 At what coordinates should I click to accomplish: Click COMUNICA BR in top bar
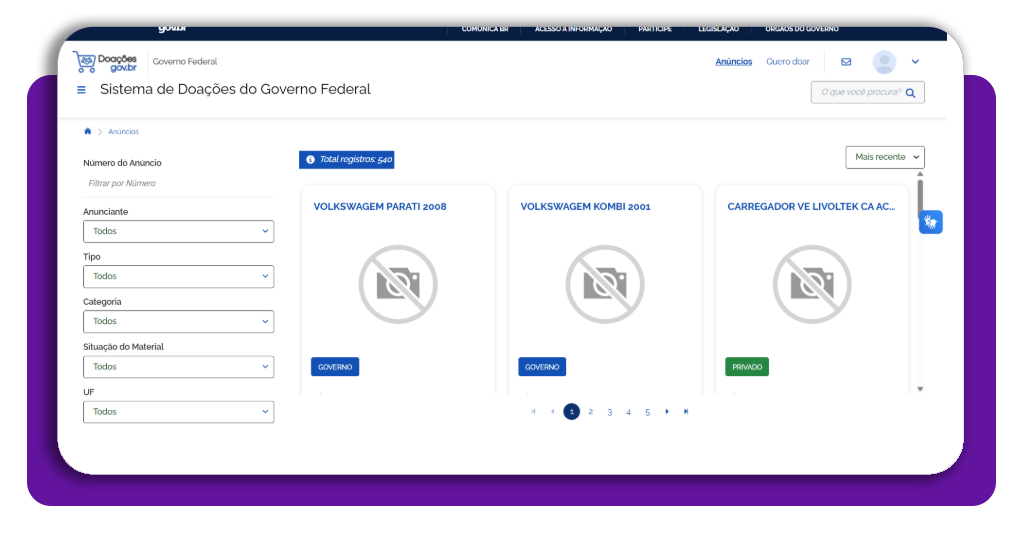[x=485, y=29]
